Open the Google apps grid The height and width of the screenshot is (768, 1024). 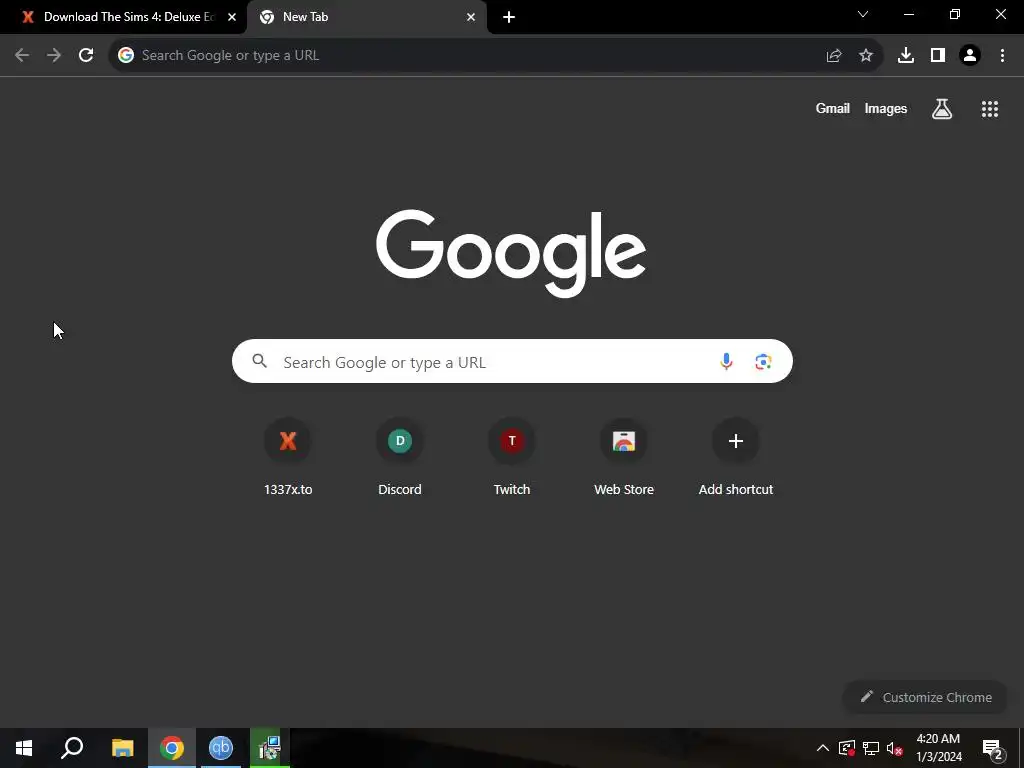tap(990, 109)
